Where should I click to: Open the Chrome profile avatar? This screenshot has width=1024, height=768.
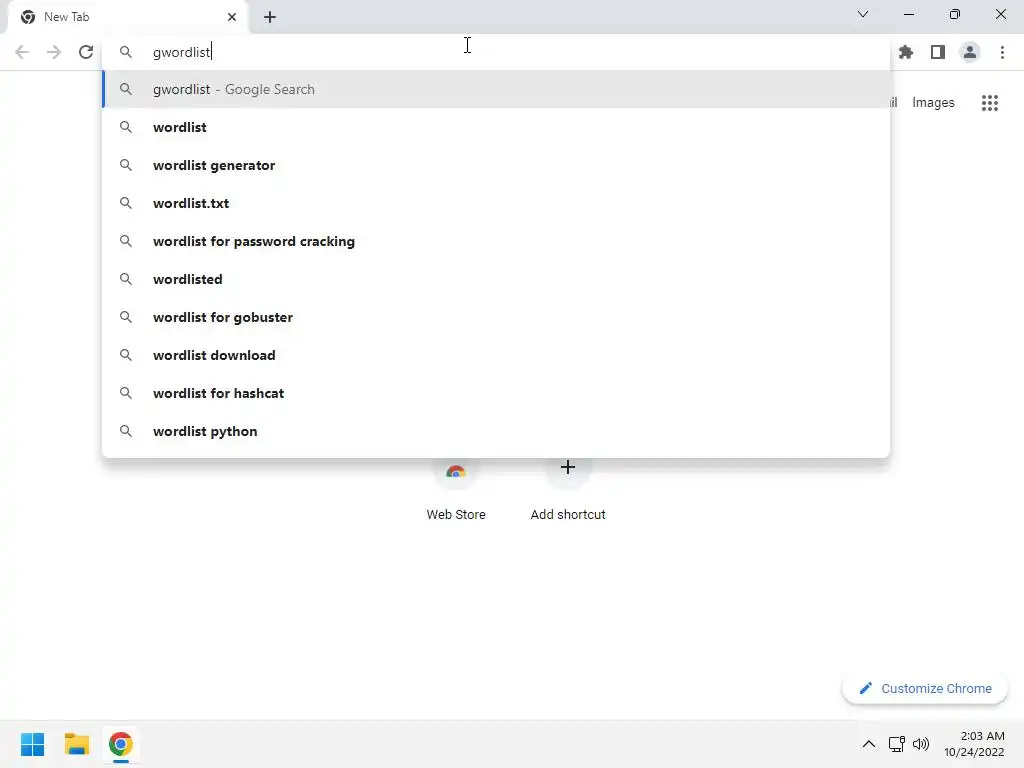pyautogui.click(x=970, y=52)
